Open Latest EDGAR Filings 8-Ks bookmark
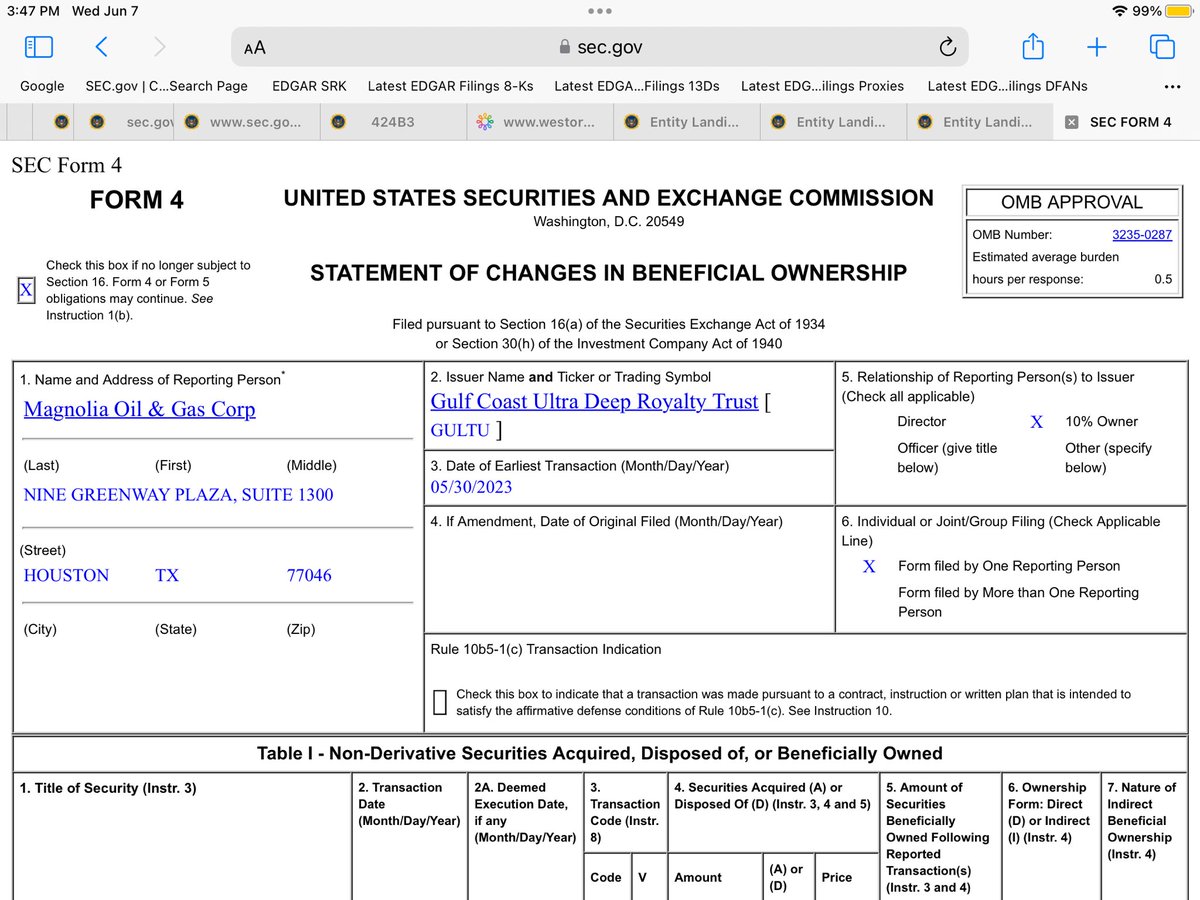The height and width of the screenshot is (900, 1200). pos(451,86)
